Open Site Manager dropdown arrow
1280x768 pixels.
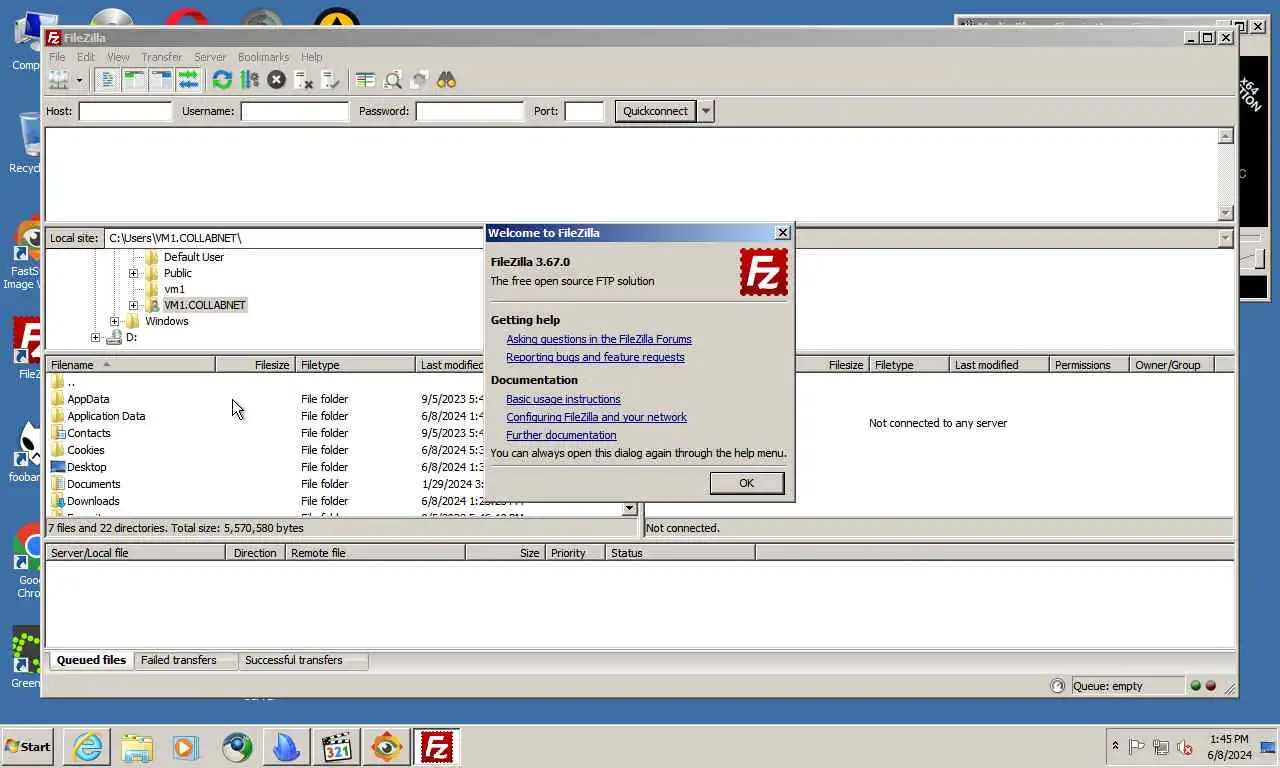click(x=79, y=80)
